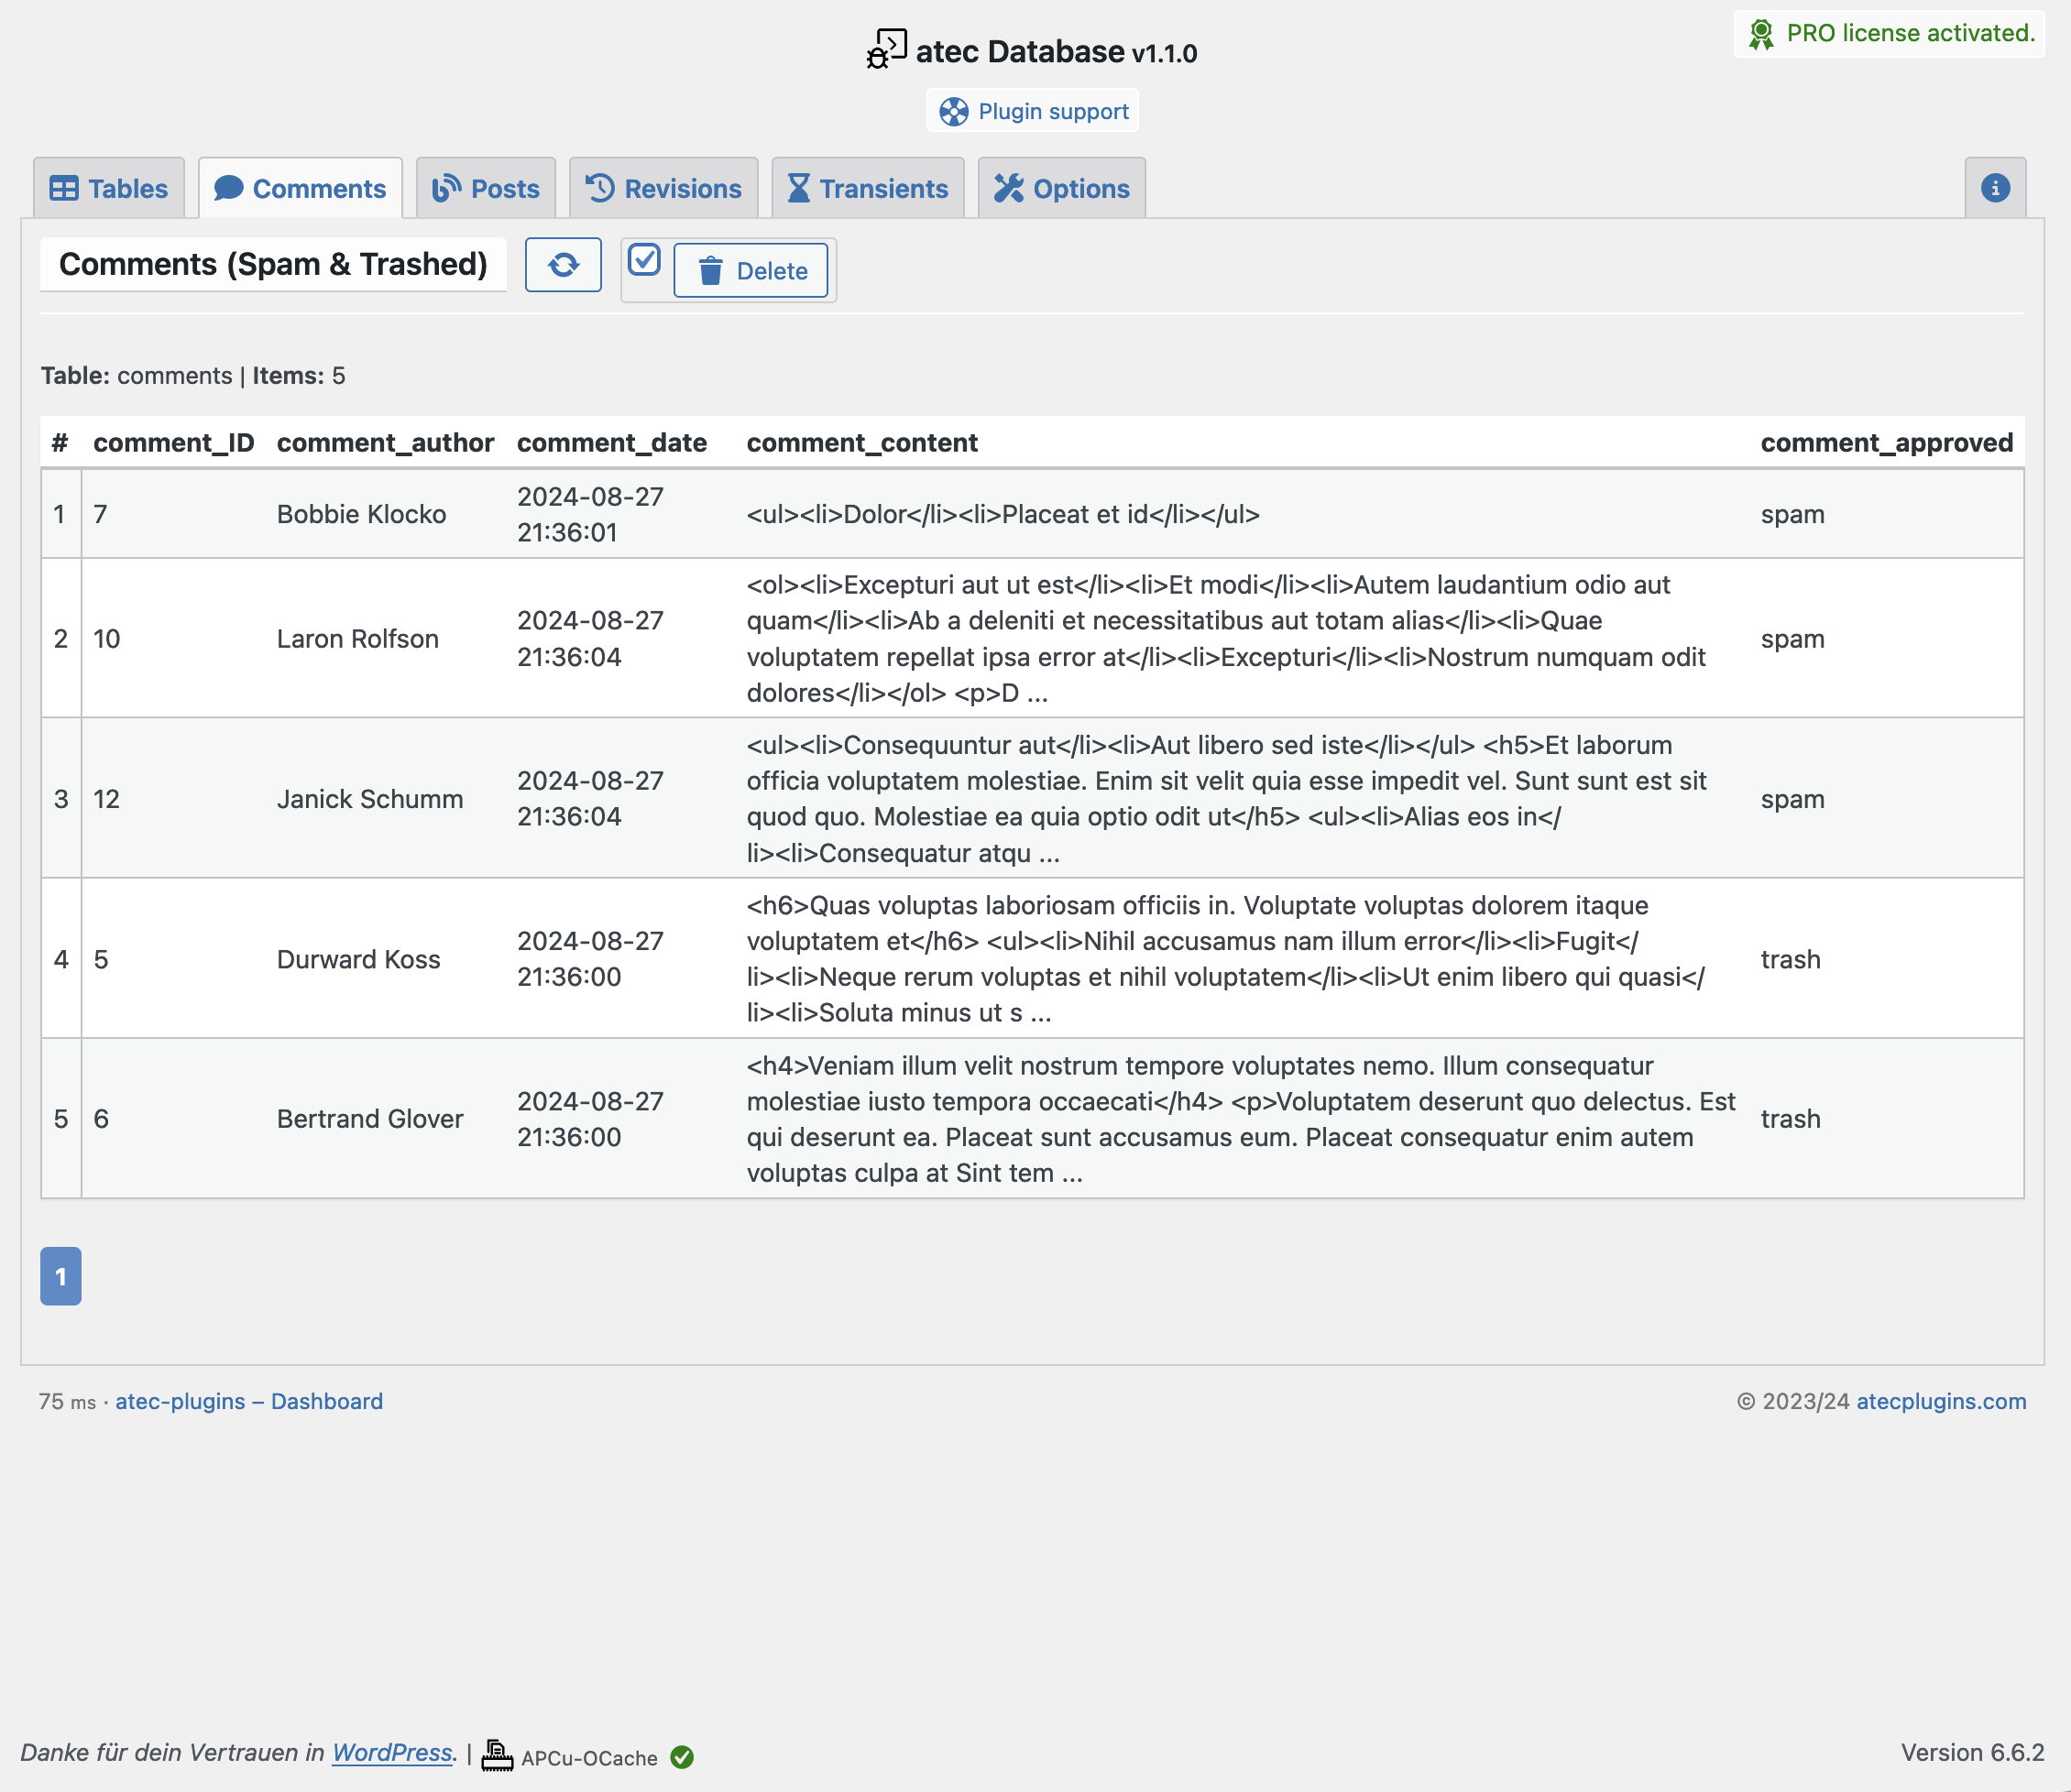Click the atec Database logo icon
The height and width of the screenshot is (1792, 2071).
tap(886, 50)
